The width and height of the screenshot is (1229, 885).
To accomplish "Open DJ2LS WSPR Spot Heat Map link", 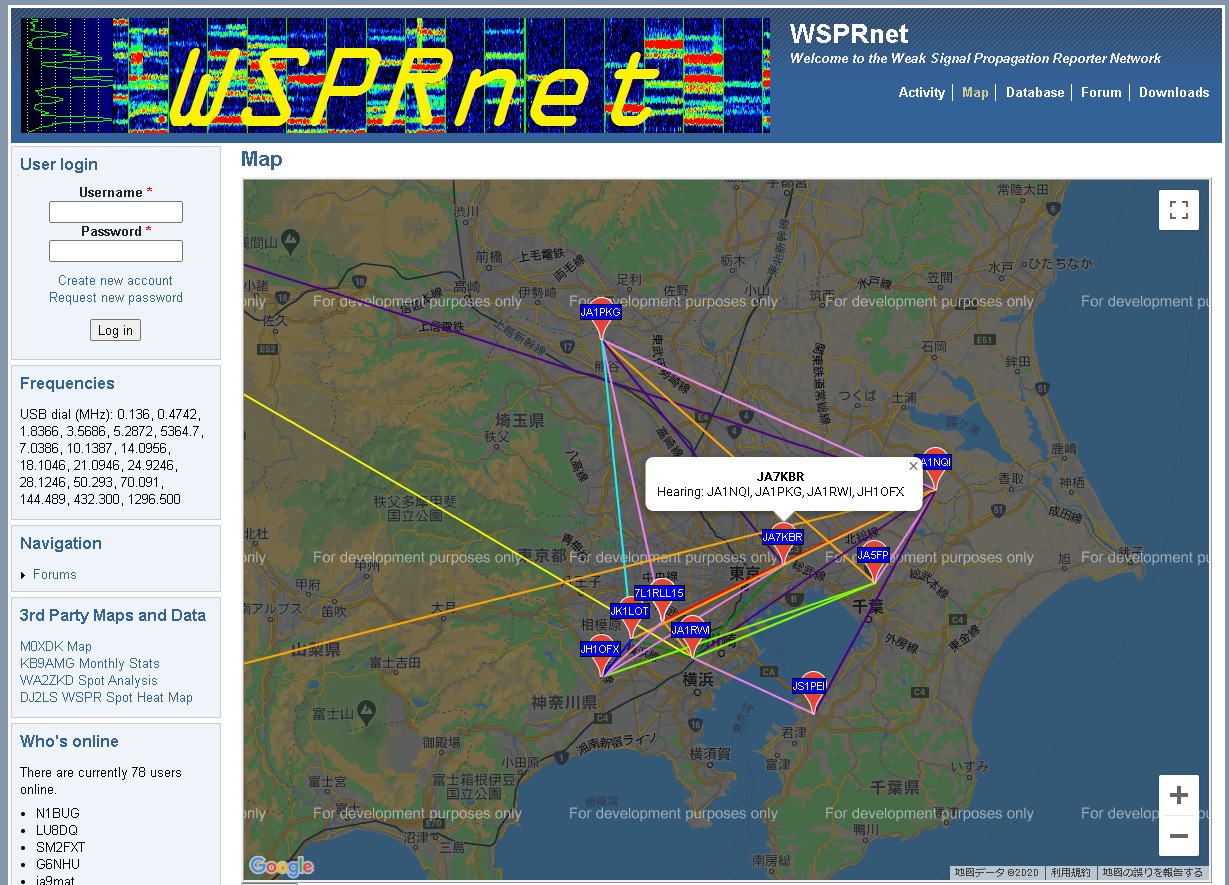I will coord(106,698).
